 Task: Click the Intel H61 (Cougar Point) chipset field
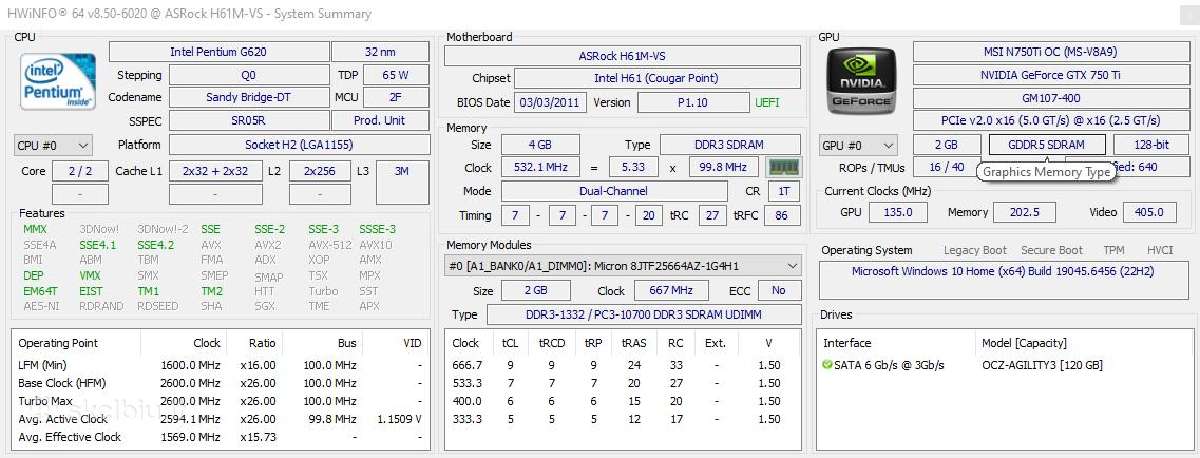656,78
